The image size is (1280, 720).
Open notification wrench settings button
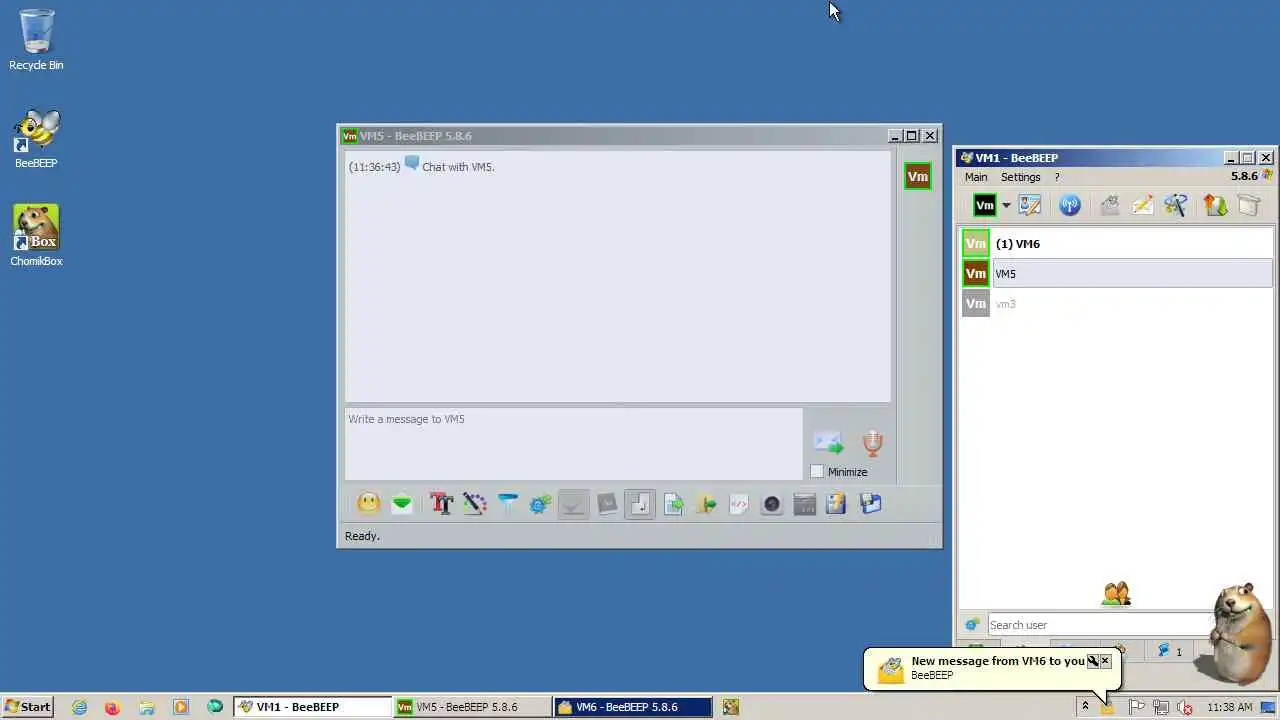(x=1093, y=661)
